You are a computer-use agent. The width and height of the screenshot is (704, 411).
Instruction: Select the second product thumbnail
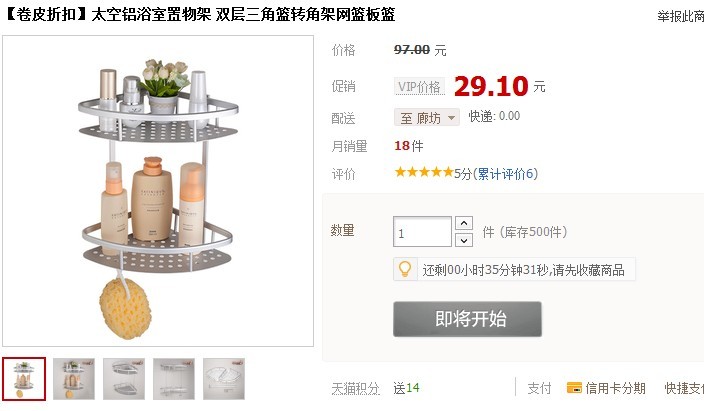(x=74, y=379)
